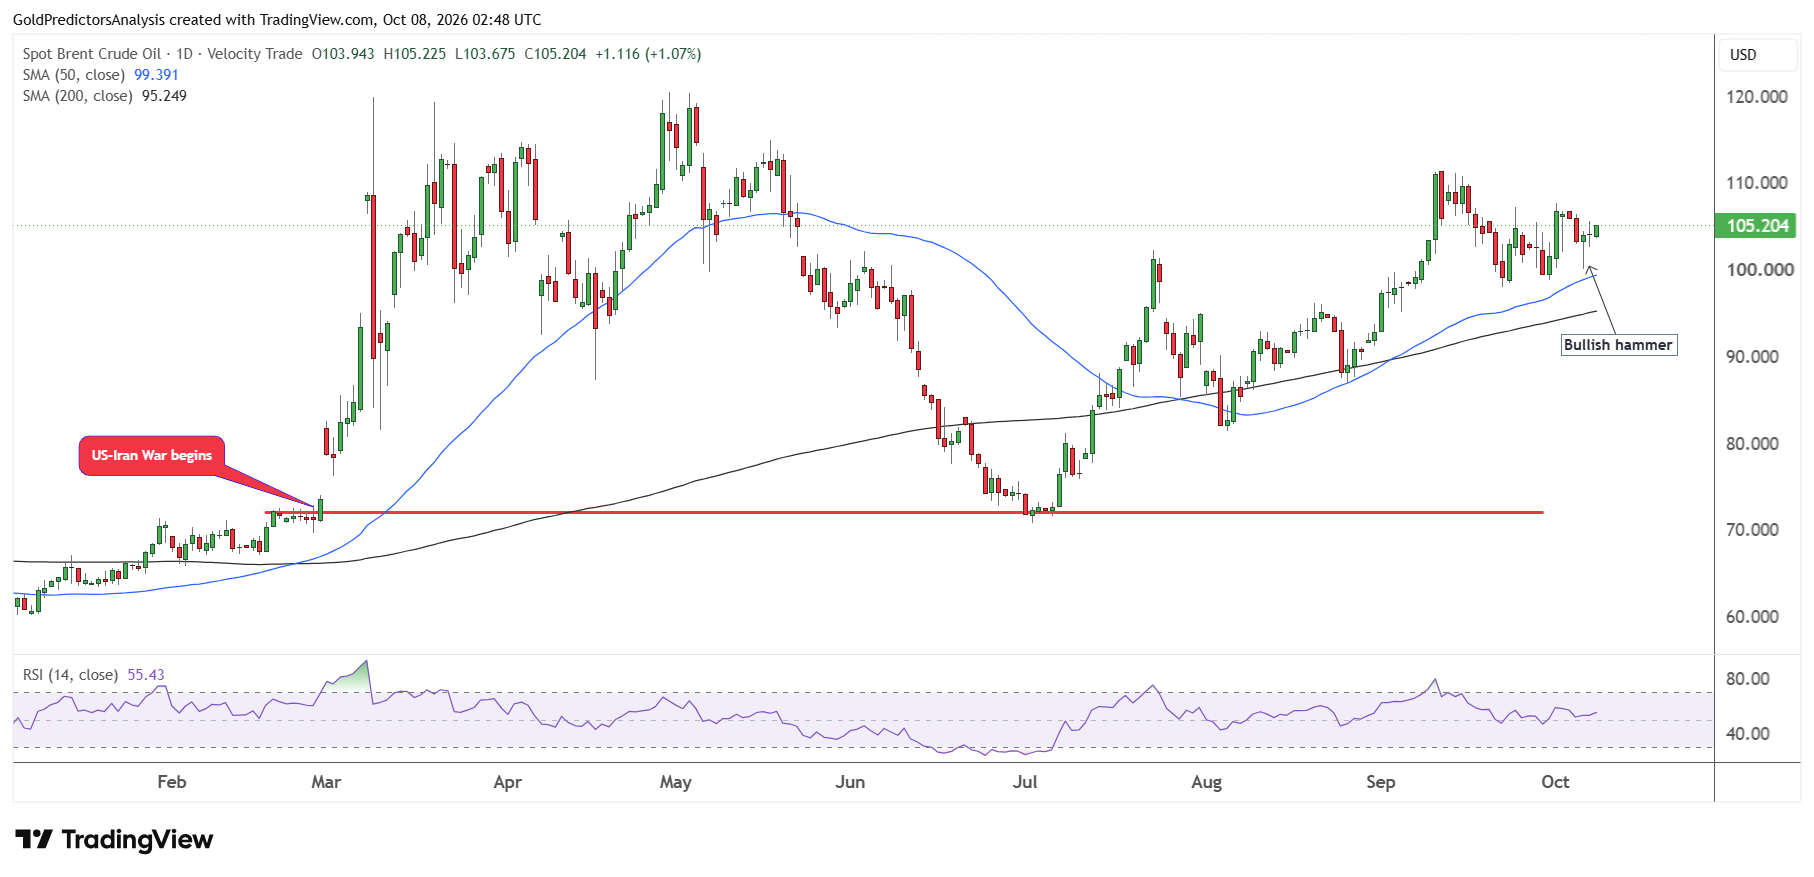The height and width of the screenshot is (877, 1814).
Task: Click the Jul label on the time axis
Action: (x=1025, y=782)
